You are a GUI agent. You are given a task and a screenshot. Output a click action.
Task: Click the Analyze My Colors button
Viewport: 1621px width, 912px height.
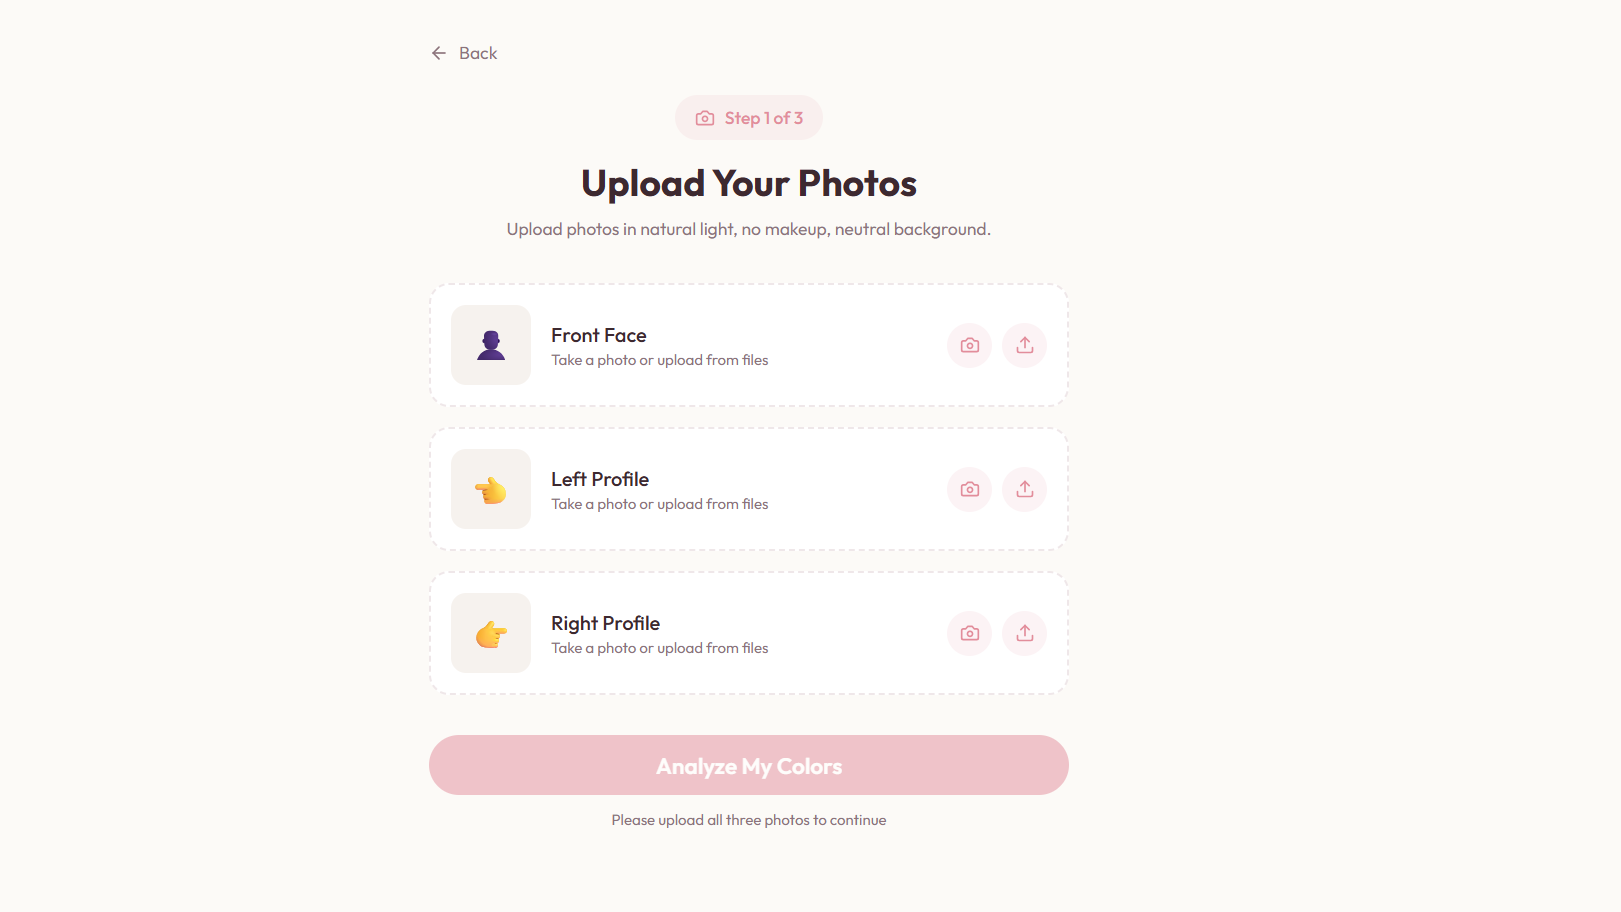pyautogui.click(x=749, y=765)
